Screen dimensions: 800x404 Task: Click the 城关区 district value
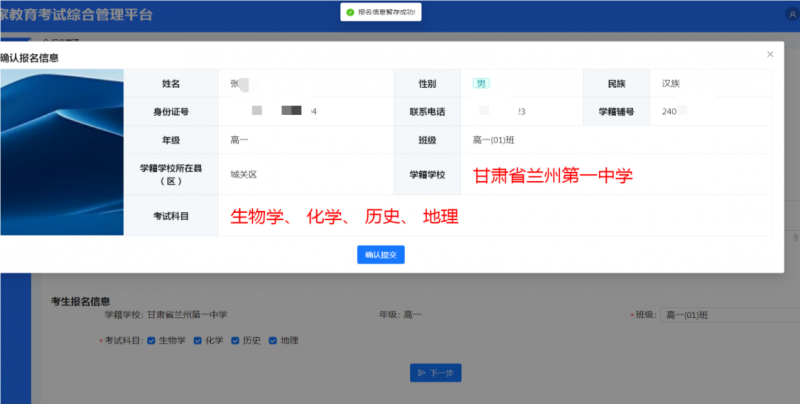pyautogui.click(x=244, y=174)
